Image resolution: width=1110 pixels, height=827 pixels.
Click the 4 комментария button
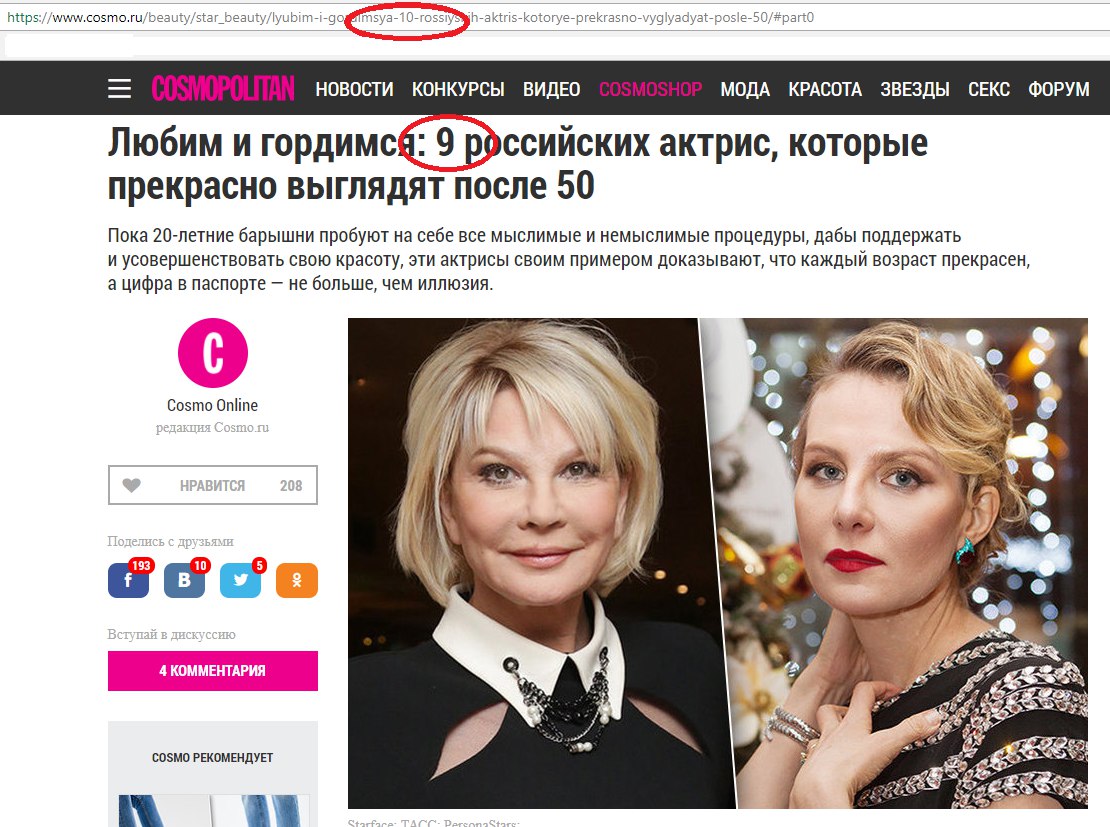pos(212,671)
